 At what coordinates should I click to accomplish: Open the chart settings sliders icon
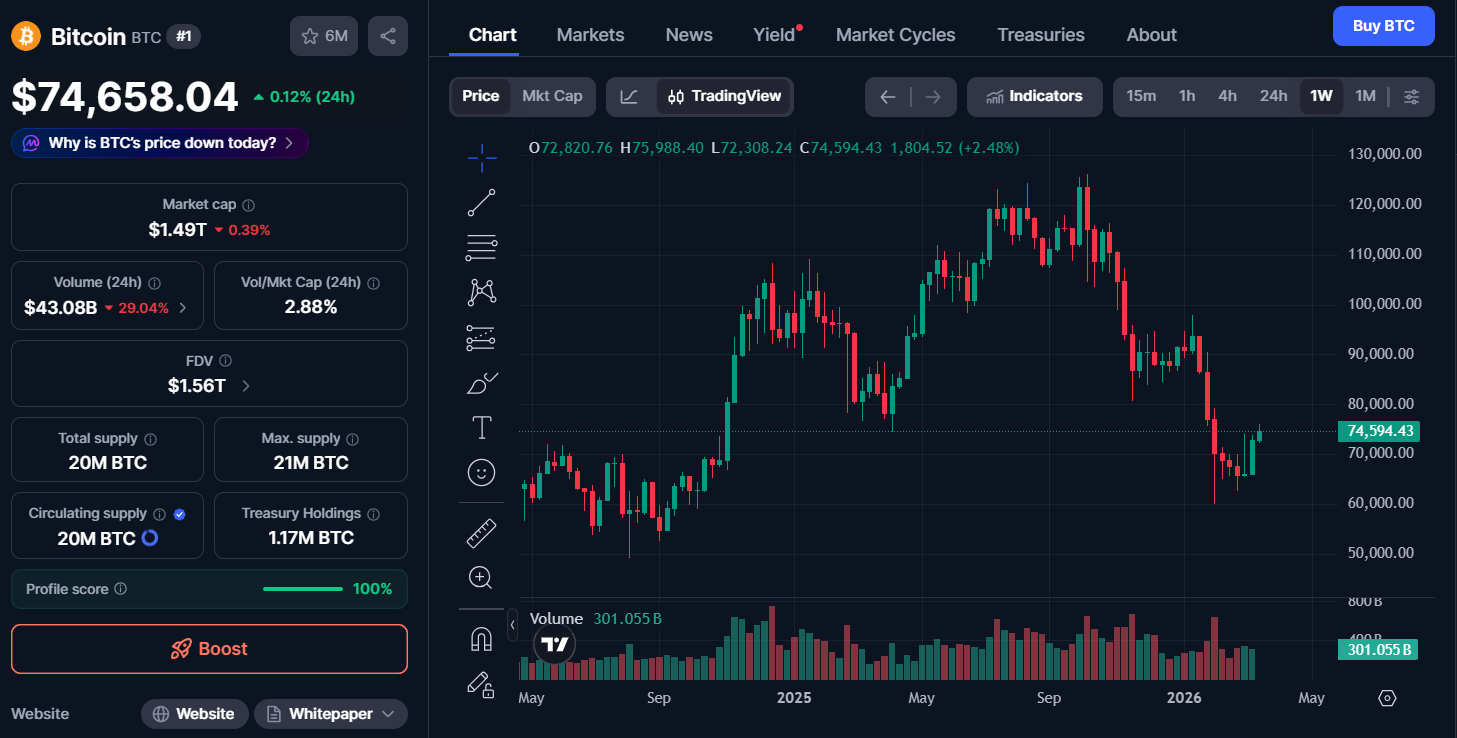[x=1411, y=97]
